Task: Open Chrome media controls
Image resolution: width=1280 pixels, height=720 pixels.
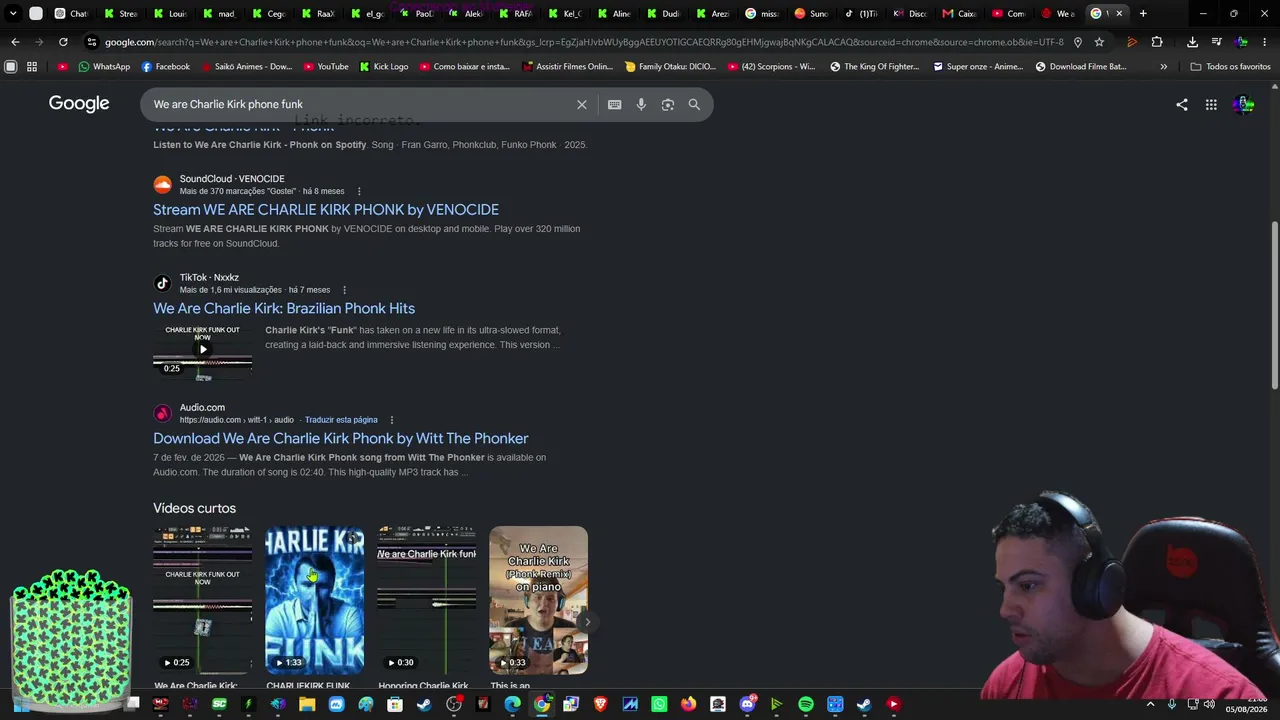Action: pyautogui.click(x=1216, y=42)
